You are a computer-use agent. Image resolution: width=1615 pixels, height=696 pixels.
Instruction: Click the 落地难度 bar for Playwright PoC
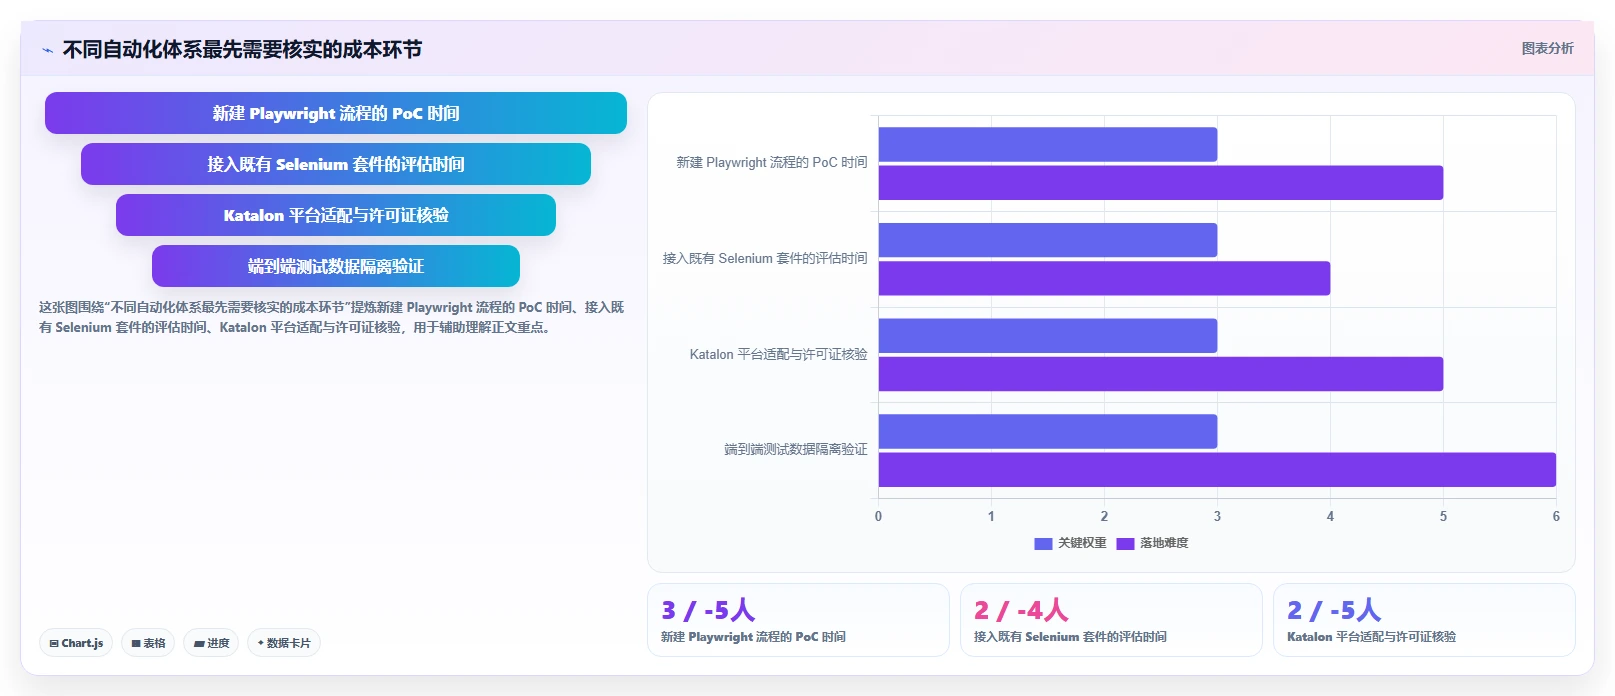pos(1161,183)
